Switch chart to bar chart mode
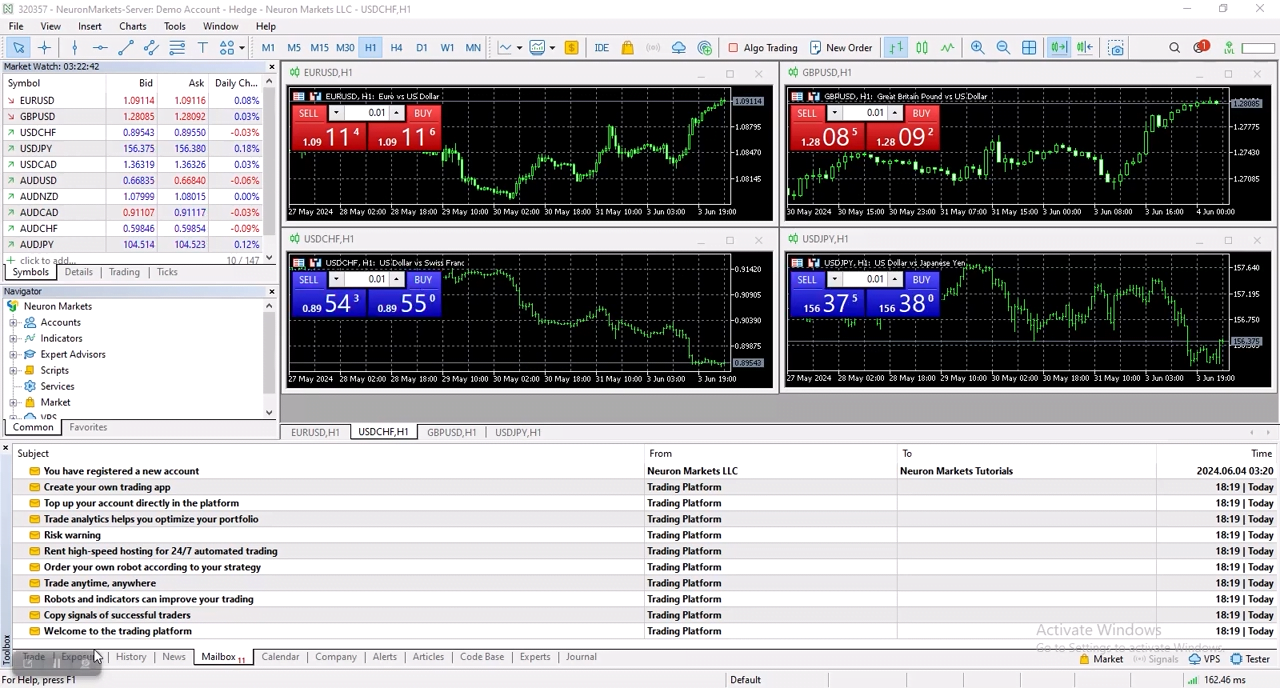The image size is (1280, 688). tap(898, 47)
